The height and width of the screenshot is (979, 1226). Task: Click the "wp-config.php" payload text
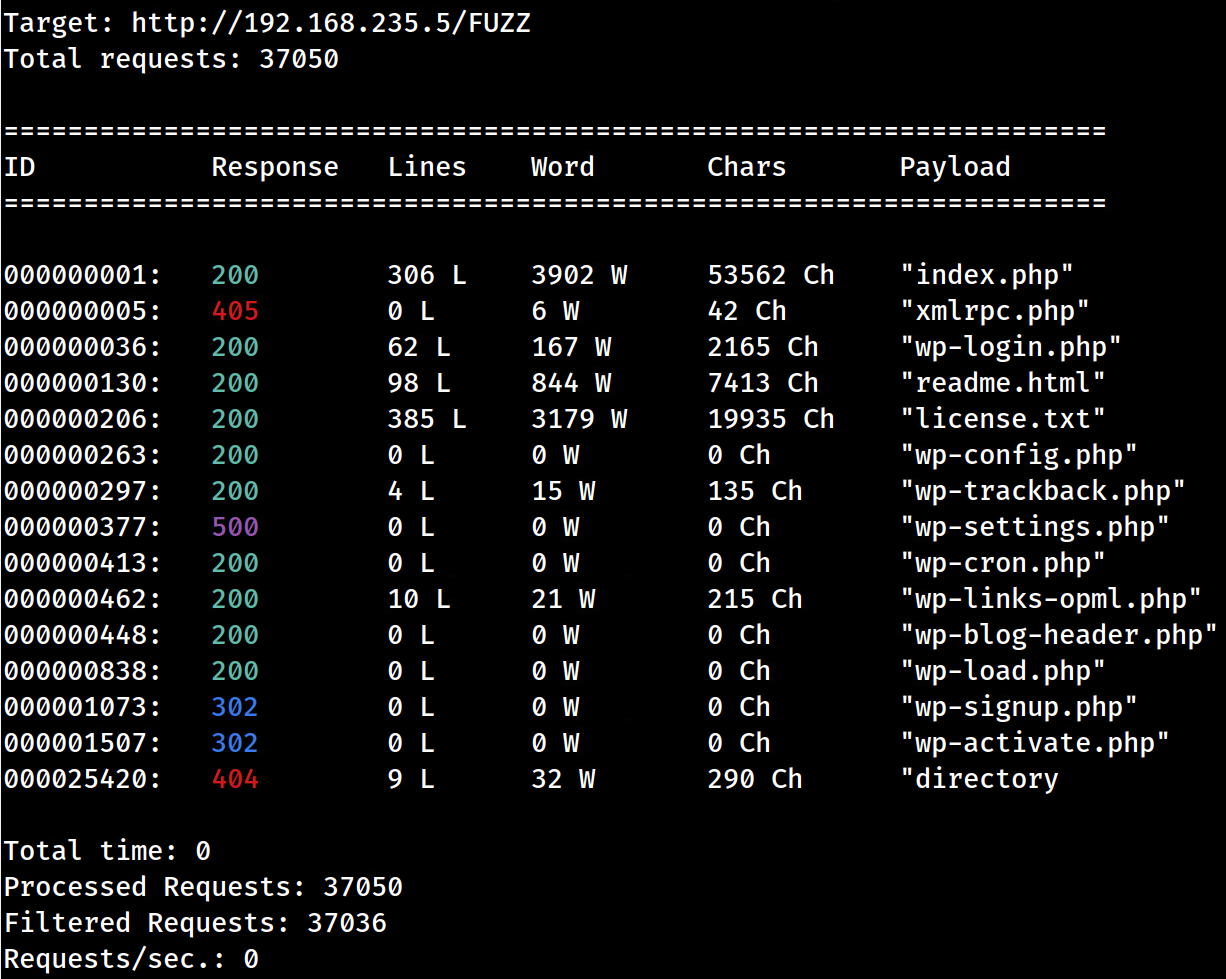[1019, 454]
